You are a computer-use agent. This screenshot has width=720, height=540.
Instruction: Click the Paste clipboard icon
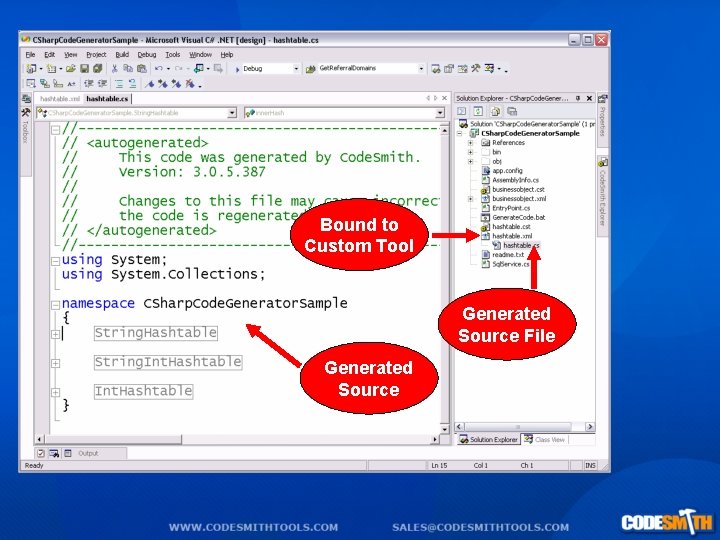tap(142, 69)
